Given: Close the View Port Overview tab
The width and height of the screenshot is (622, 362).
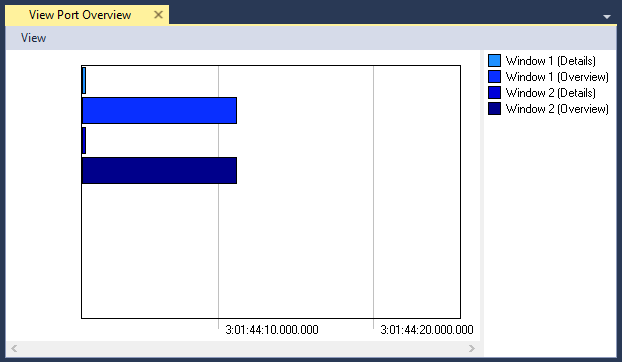Looking at the screenshot, I should [x=158, y=15].
